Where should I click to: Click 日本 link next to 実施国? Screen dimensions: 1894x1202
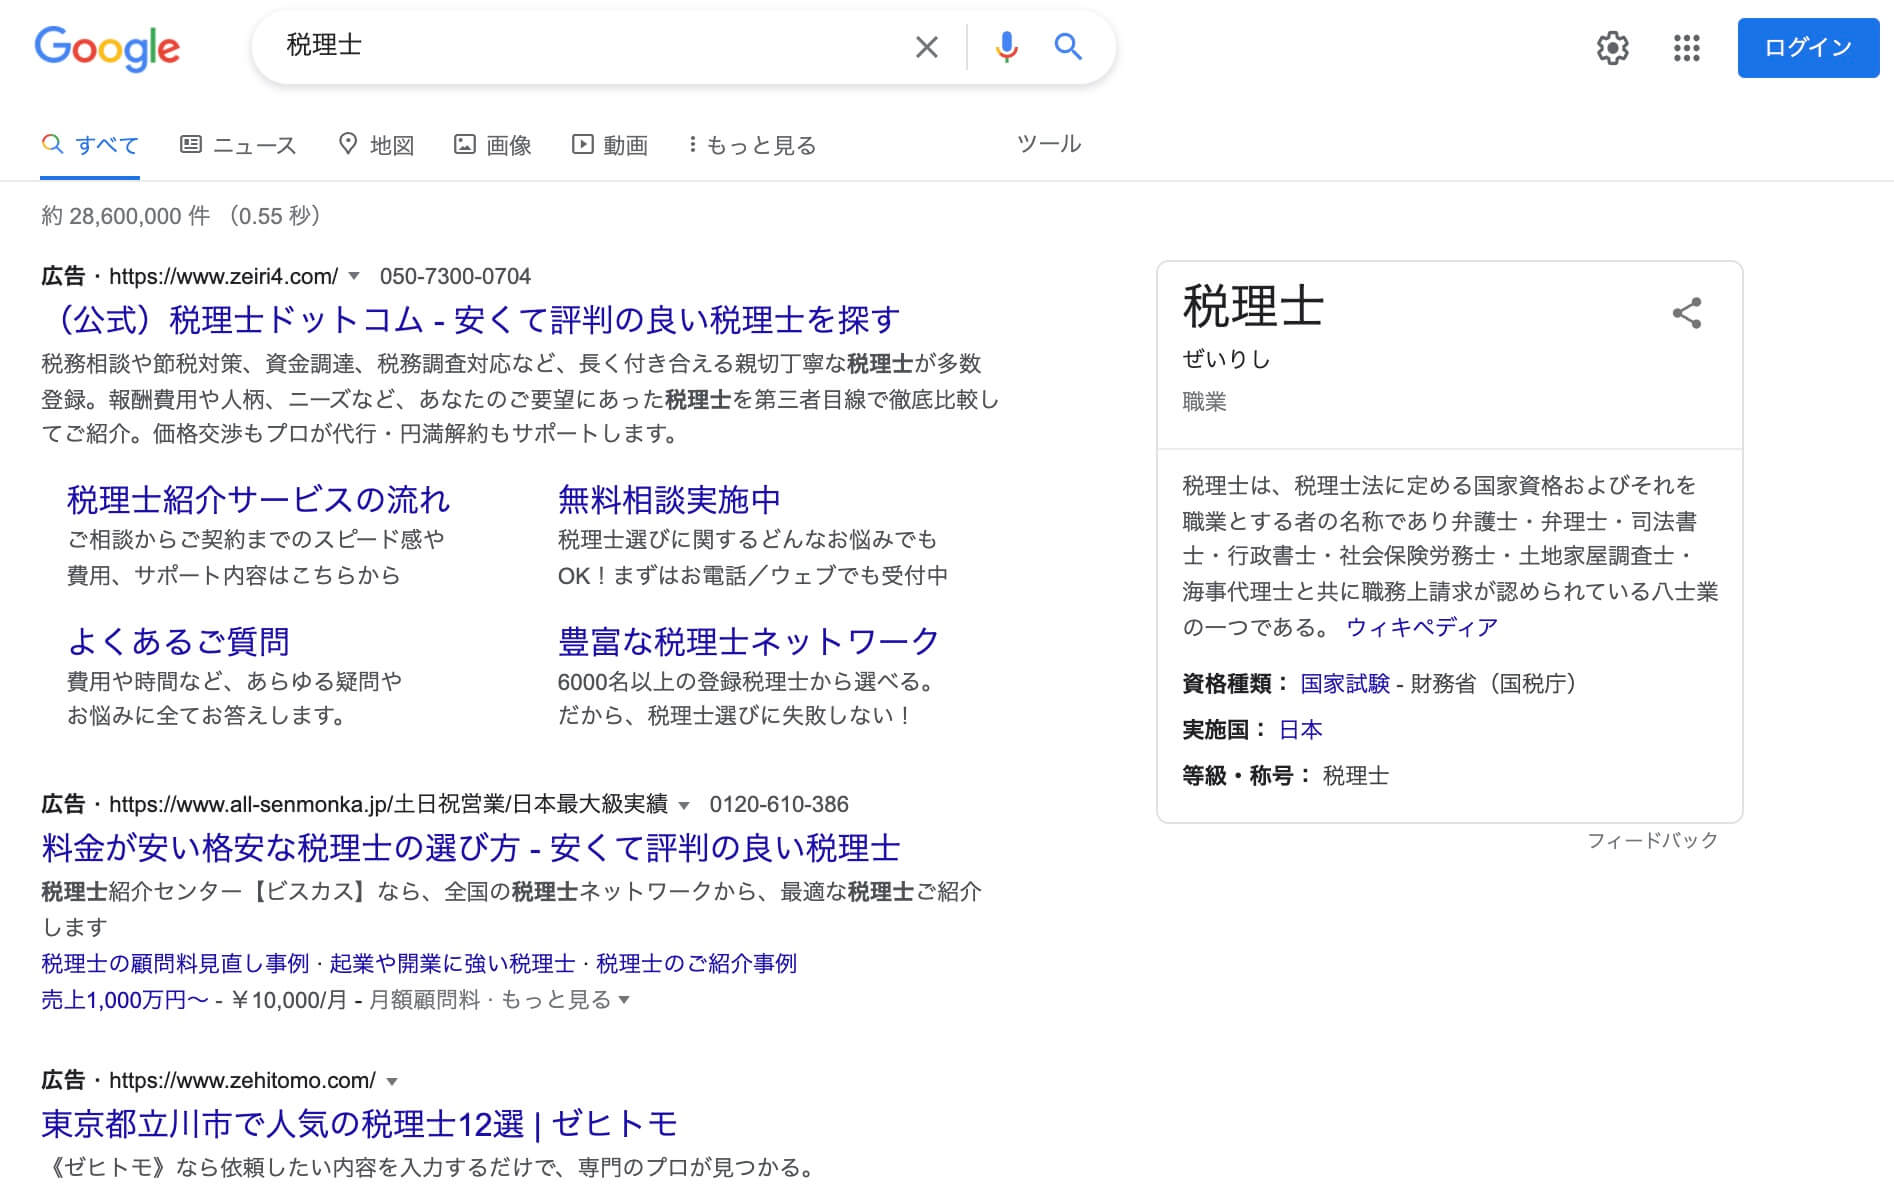pyautogui.click(x=1301, y=730)
